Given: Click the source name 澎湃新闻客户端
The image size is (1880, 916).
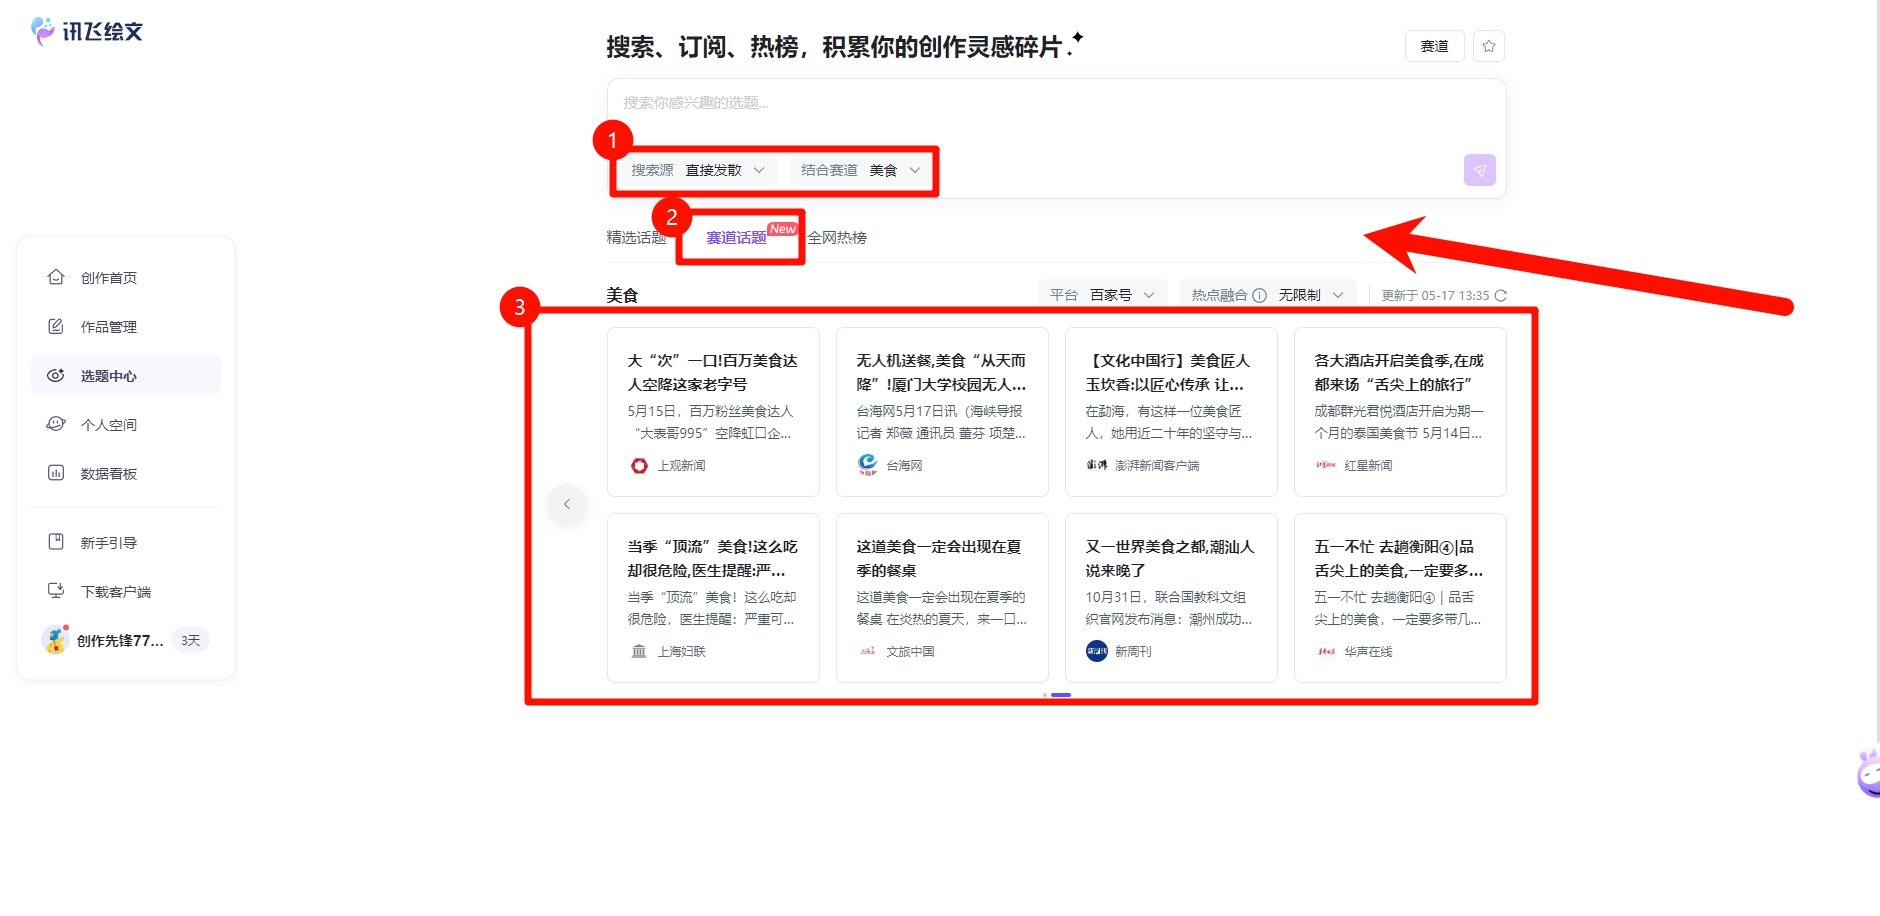Looking at the screenshot, I should [x=1157, y=465].
